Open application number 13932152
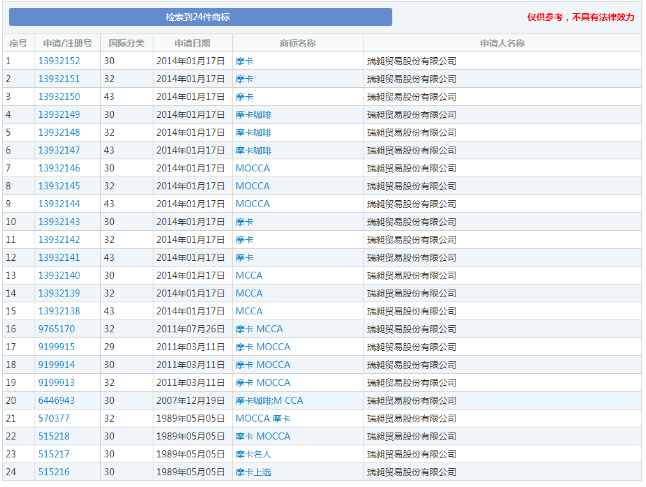This screenshot has height=487, width=646. (59, 61)
